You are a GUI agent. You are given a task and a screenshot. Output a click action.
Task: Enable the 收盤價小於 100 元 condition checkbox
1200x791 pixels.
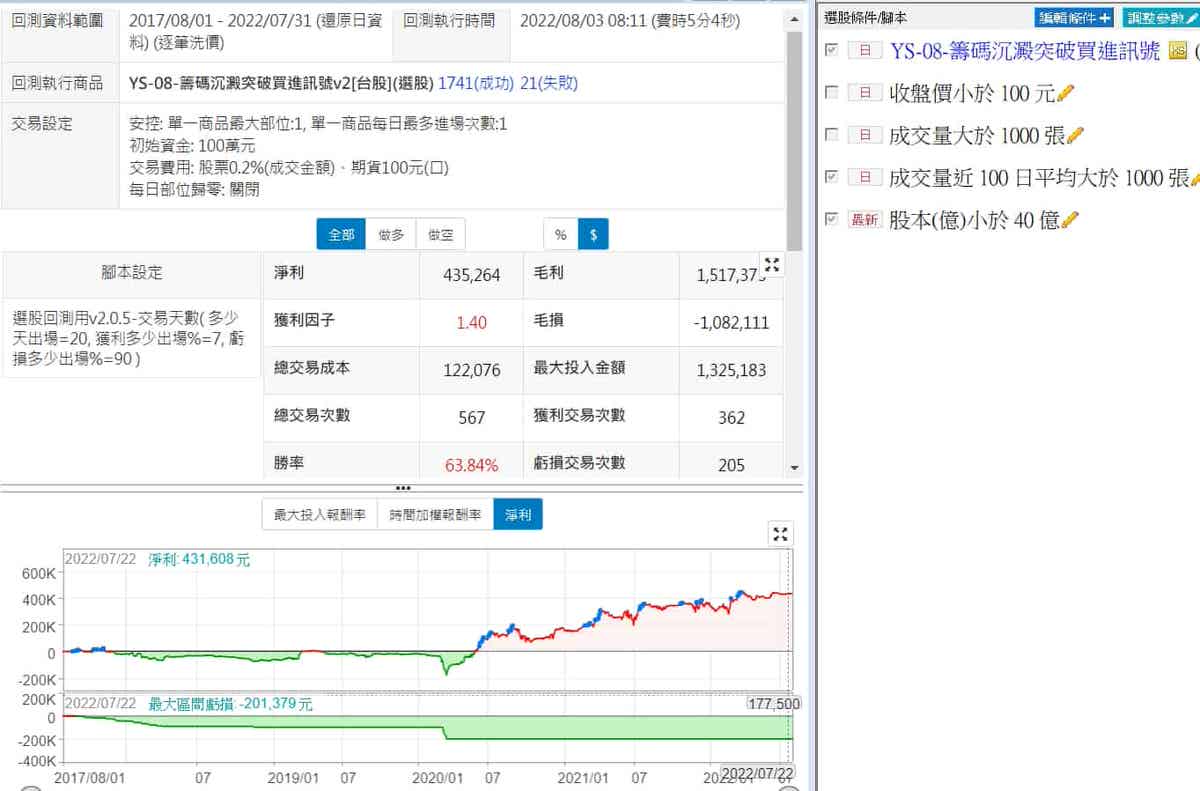point(831,93)
